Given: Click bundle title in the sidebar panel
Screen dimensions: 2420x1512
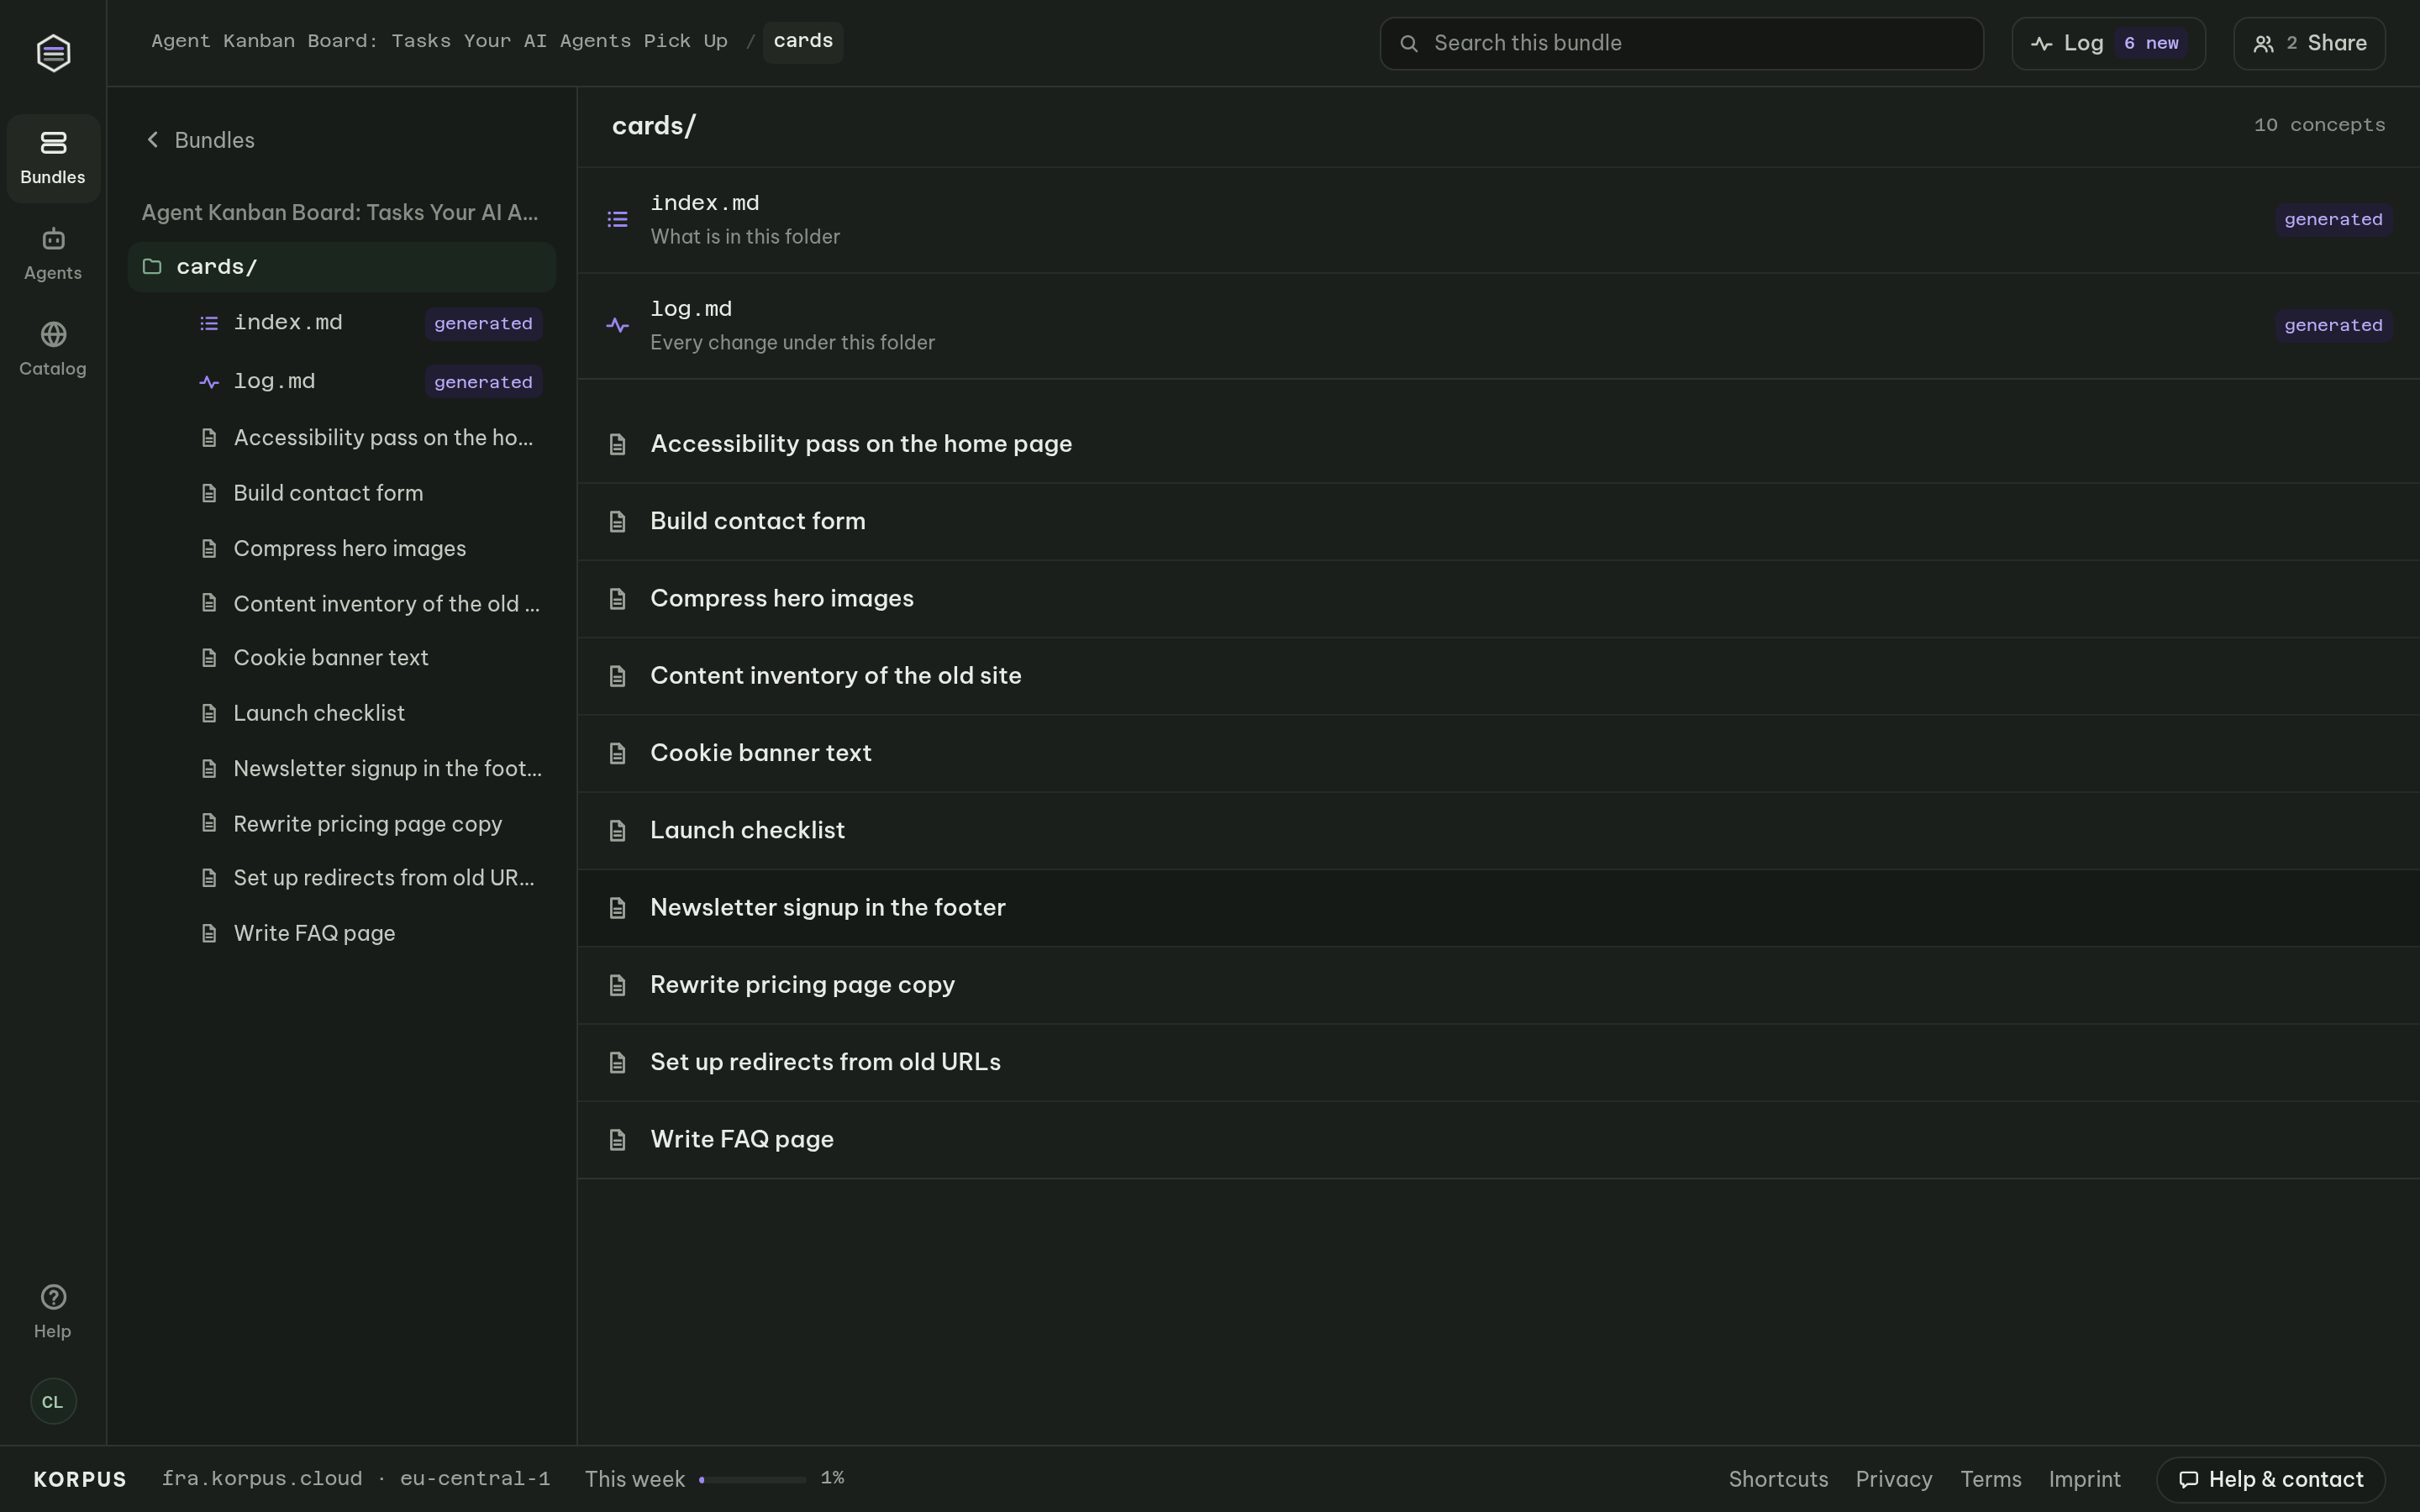Looking at the screenshot, I should (340, 213).
